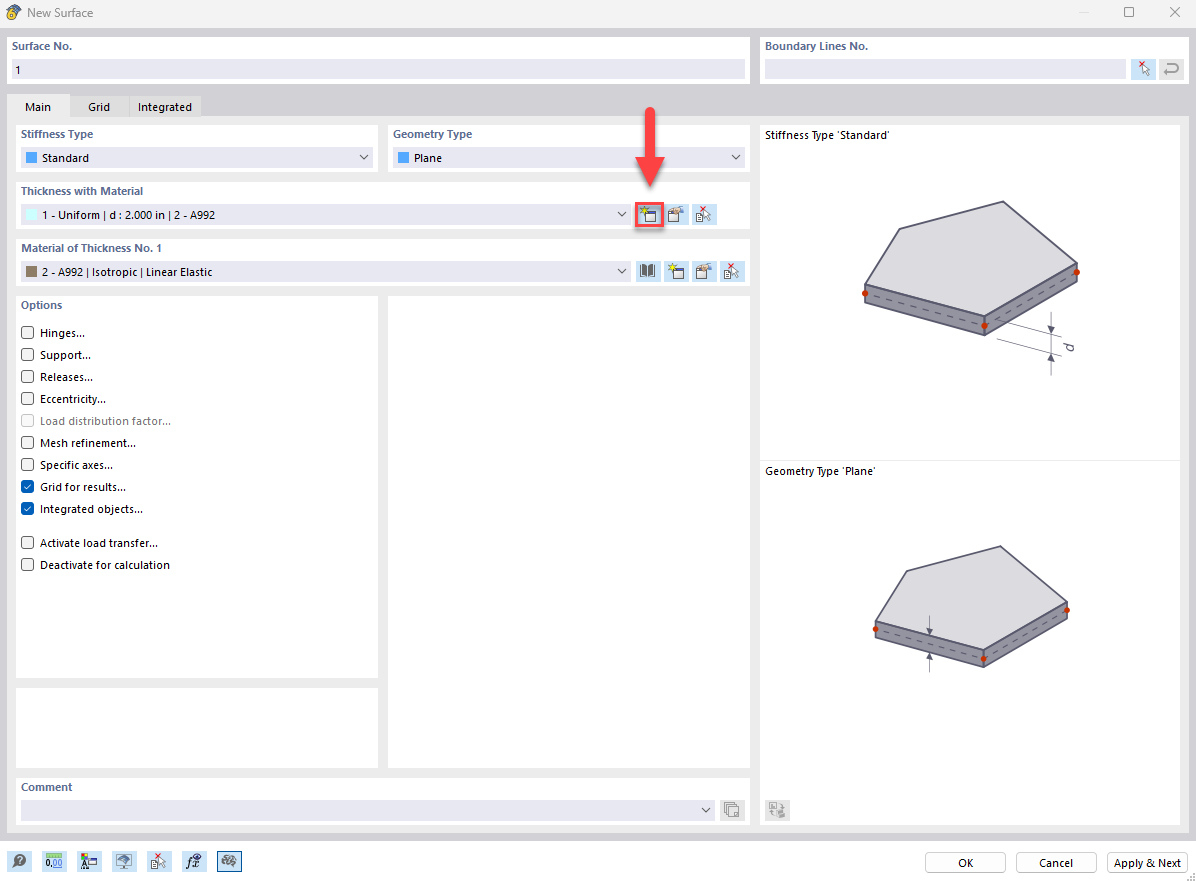
Task: Click the fx formula icon in bottom toolbar
Action: pyautogui.click(x=194, y=861)
